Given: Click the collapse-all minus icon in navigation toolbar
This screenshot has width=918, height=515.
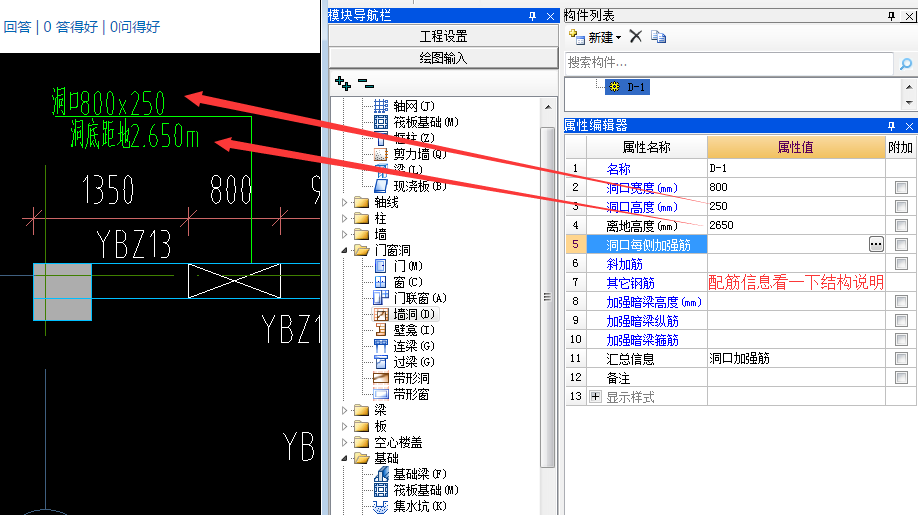Looking at the screenshot, I should click(366, 84).
